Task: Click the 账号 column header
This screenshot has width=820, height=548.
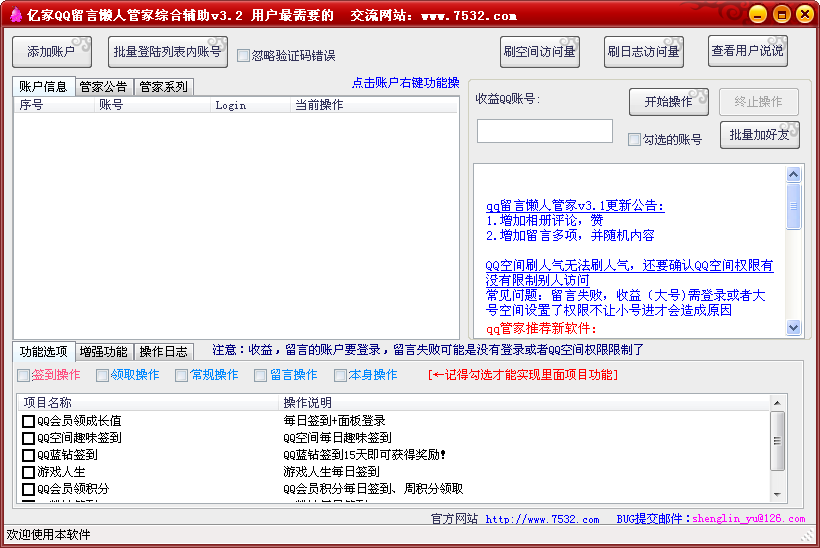Action: coord(152,105)
